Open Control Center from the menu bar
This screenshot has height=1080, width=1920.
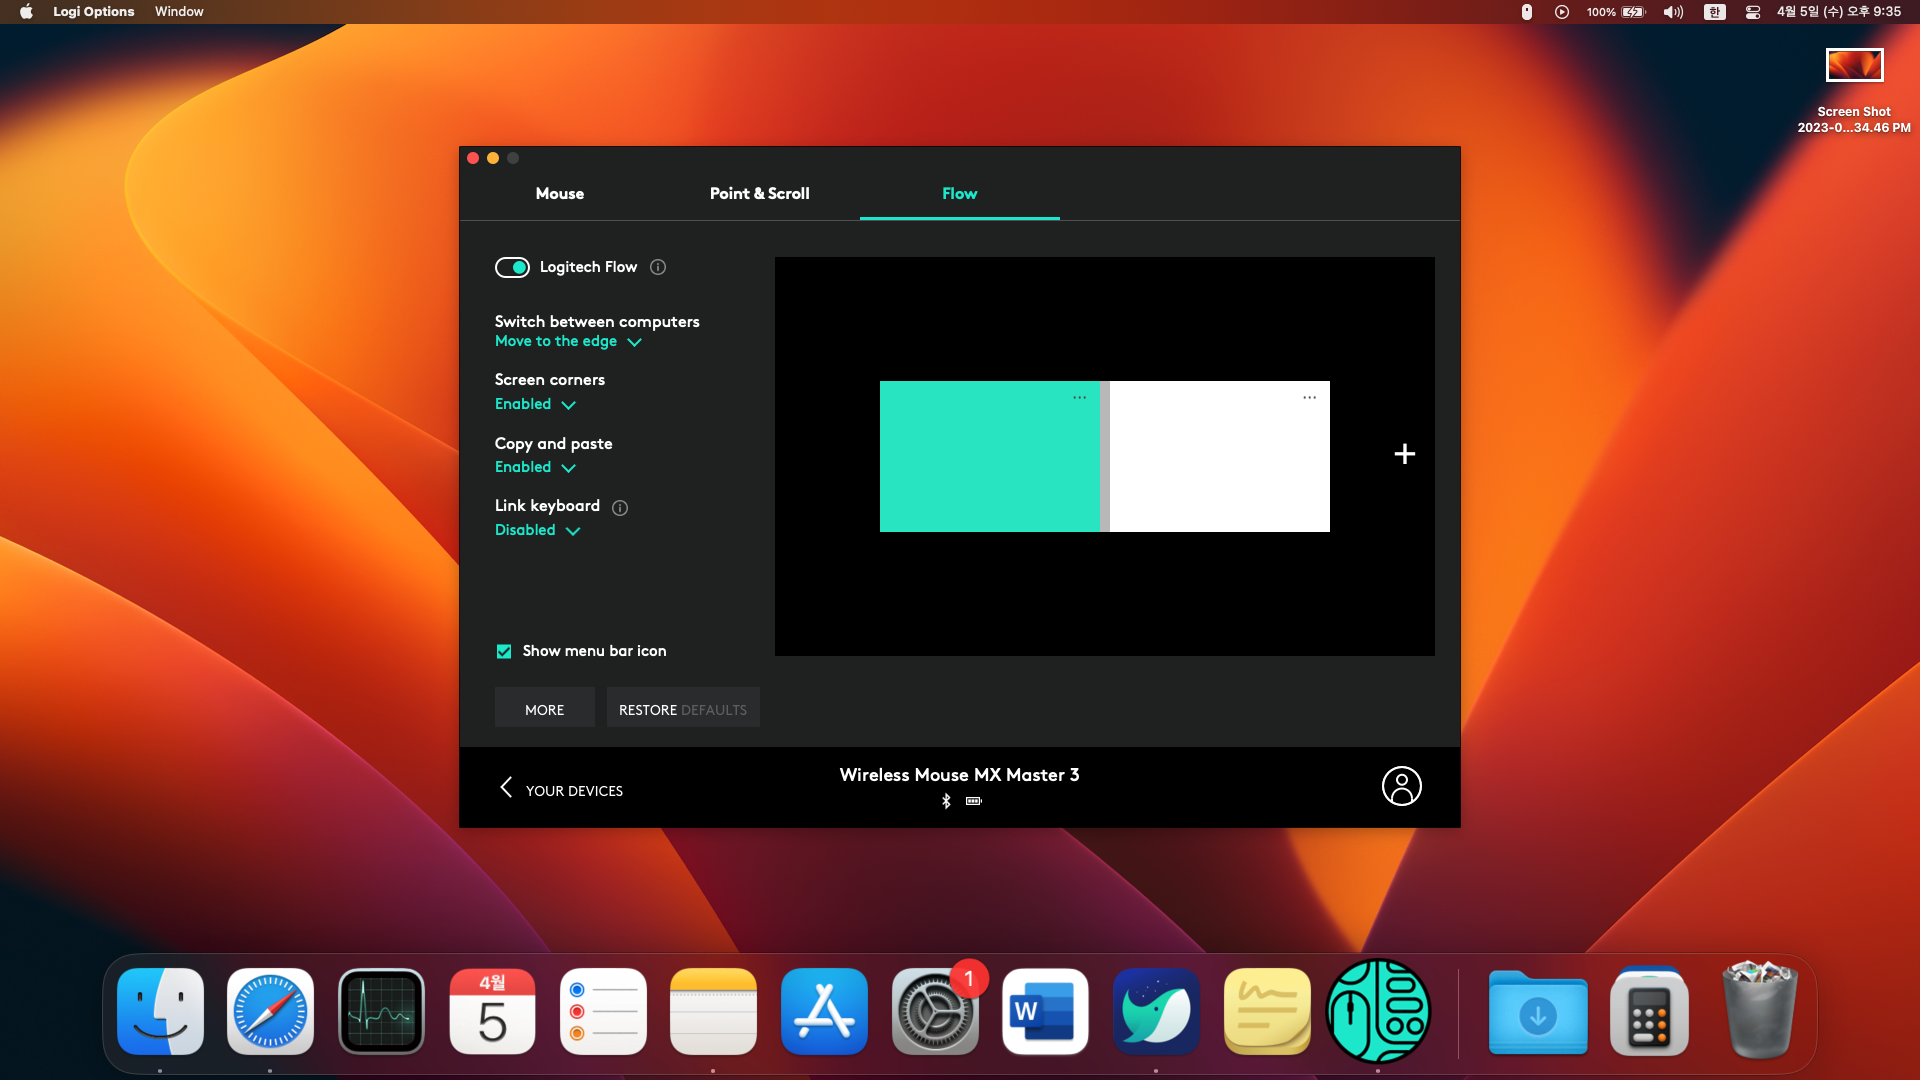1753,12
